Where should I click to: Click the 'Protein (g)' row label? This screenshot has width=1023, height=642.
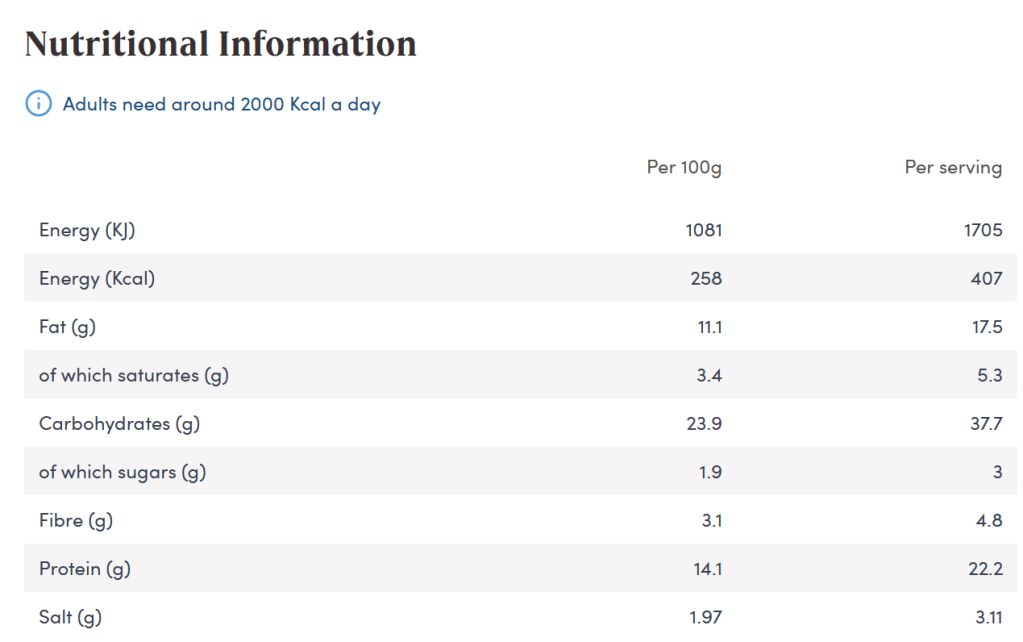click(85, 569)
